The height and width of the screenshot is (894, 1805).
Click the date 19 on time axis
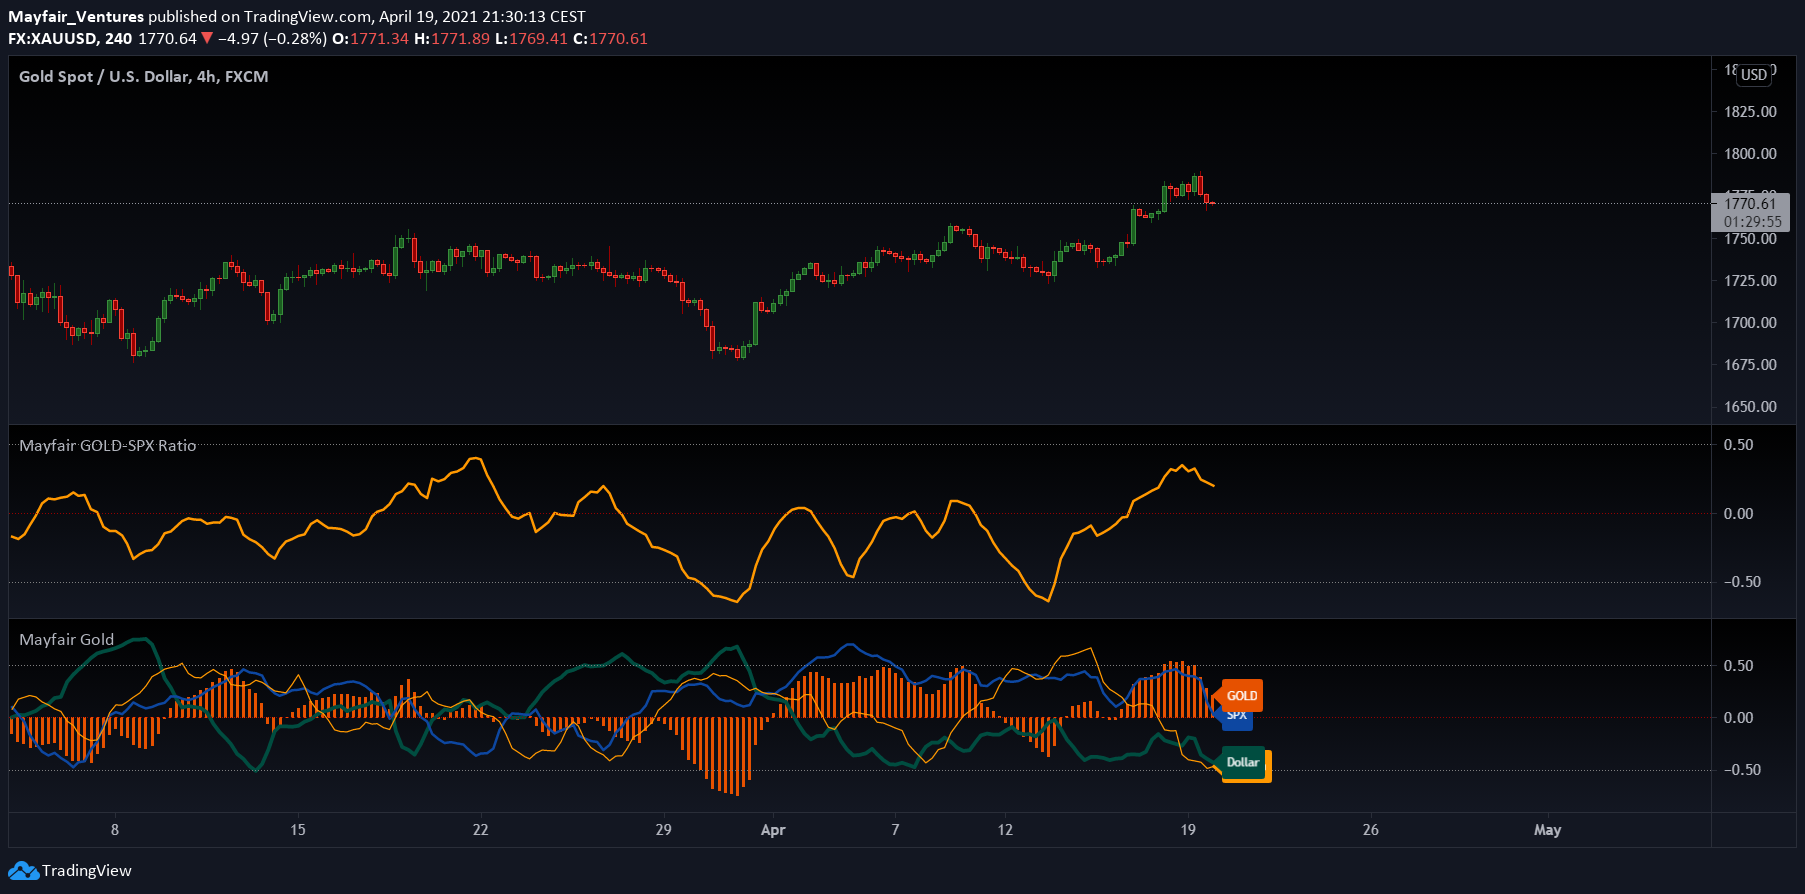(1188, 830)
